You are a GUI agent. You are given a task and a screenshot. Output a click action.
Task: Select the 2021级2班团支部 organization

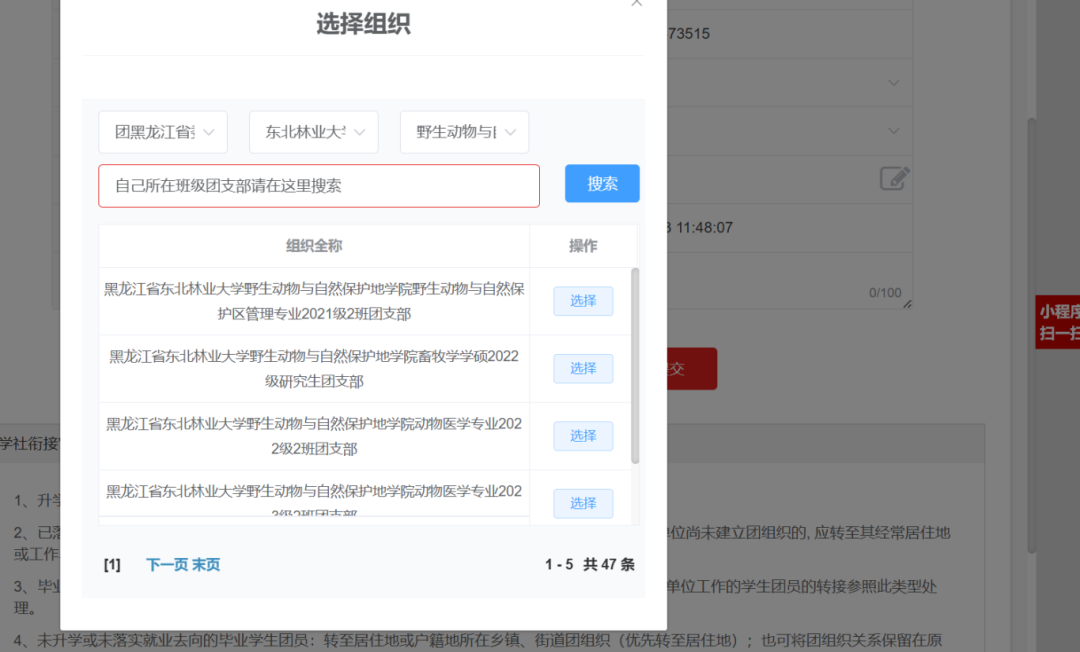point(582,300)
